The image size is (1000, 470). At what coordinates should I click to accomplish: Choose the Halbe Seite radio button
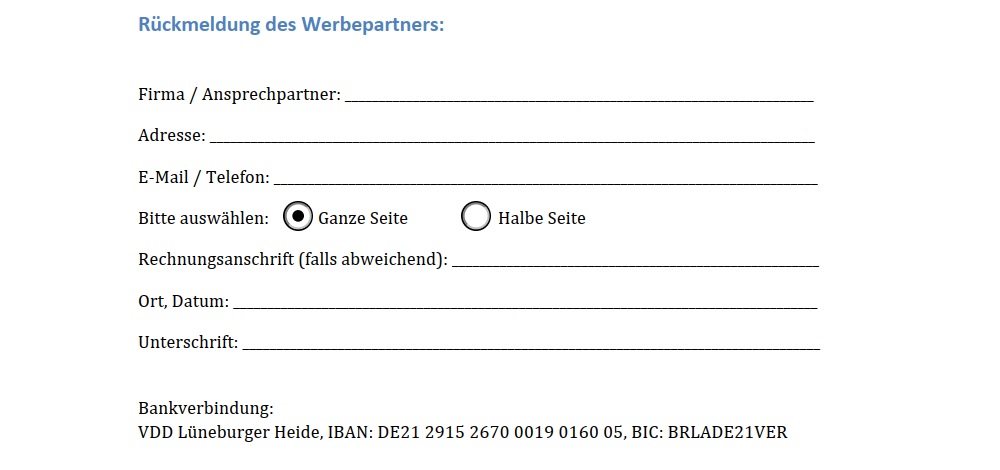pyautogui.click(x=476, y=217)
